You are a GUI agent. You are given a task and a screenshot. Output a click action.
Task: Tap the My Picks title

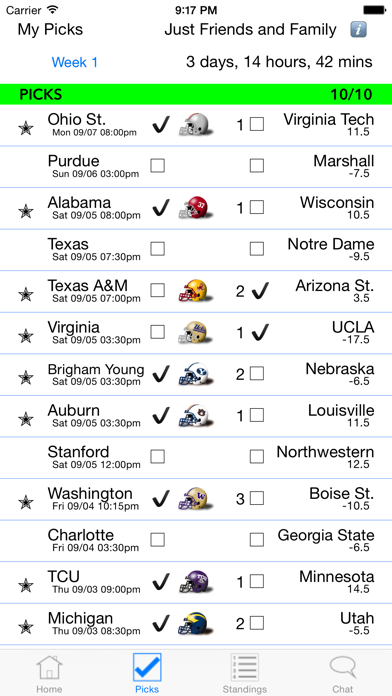pyautogui.click(x=50, y=30)
